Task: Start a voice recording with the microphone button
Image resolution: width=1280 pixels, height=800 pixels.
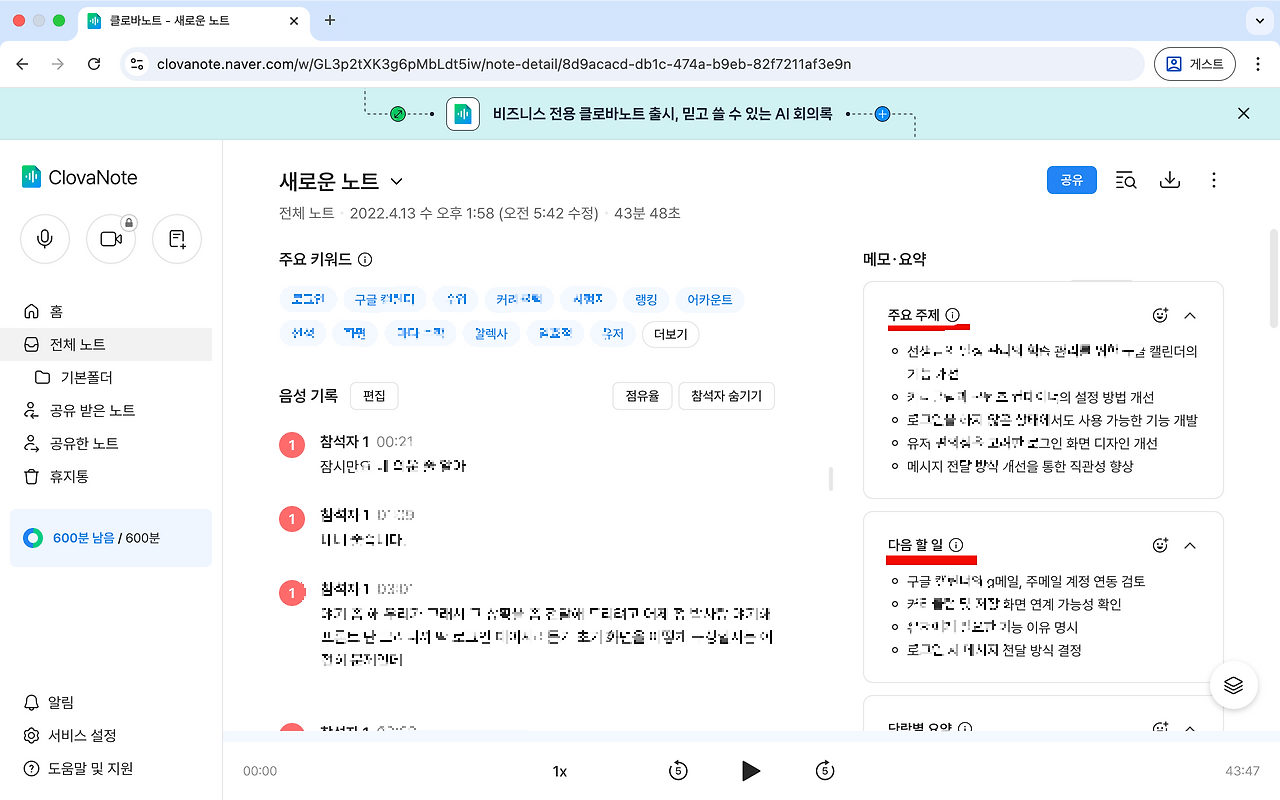Action: tap(45, 239)
